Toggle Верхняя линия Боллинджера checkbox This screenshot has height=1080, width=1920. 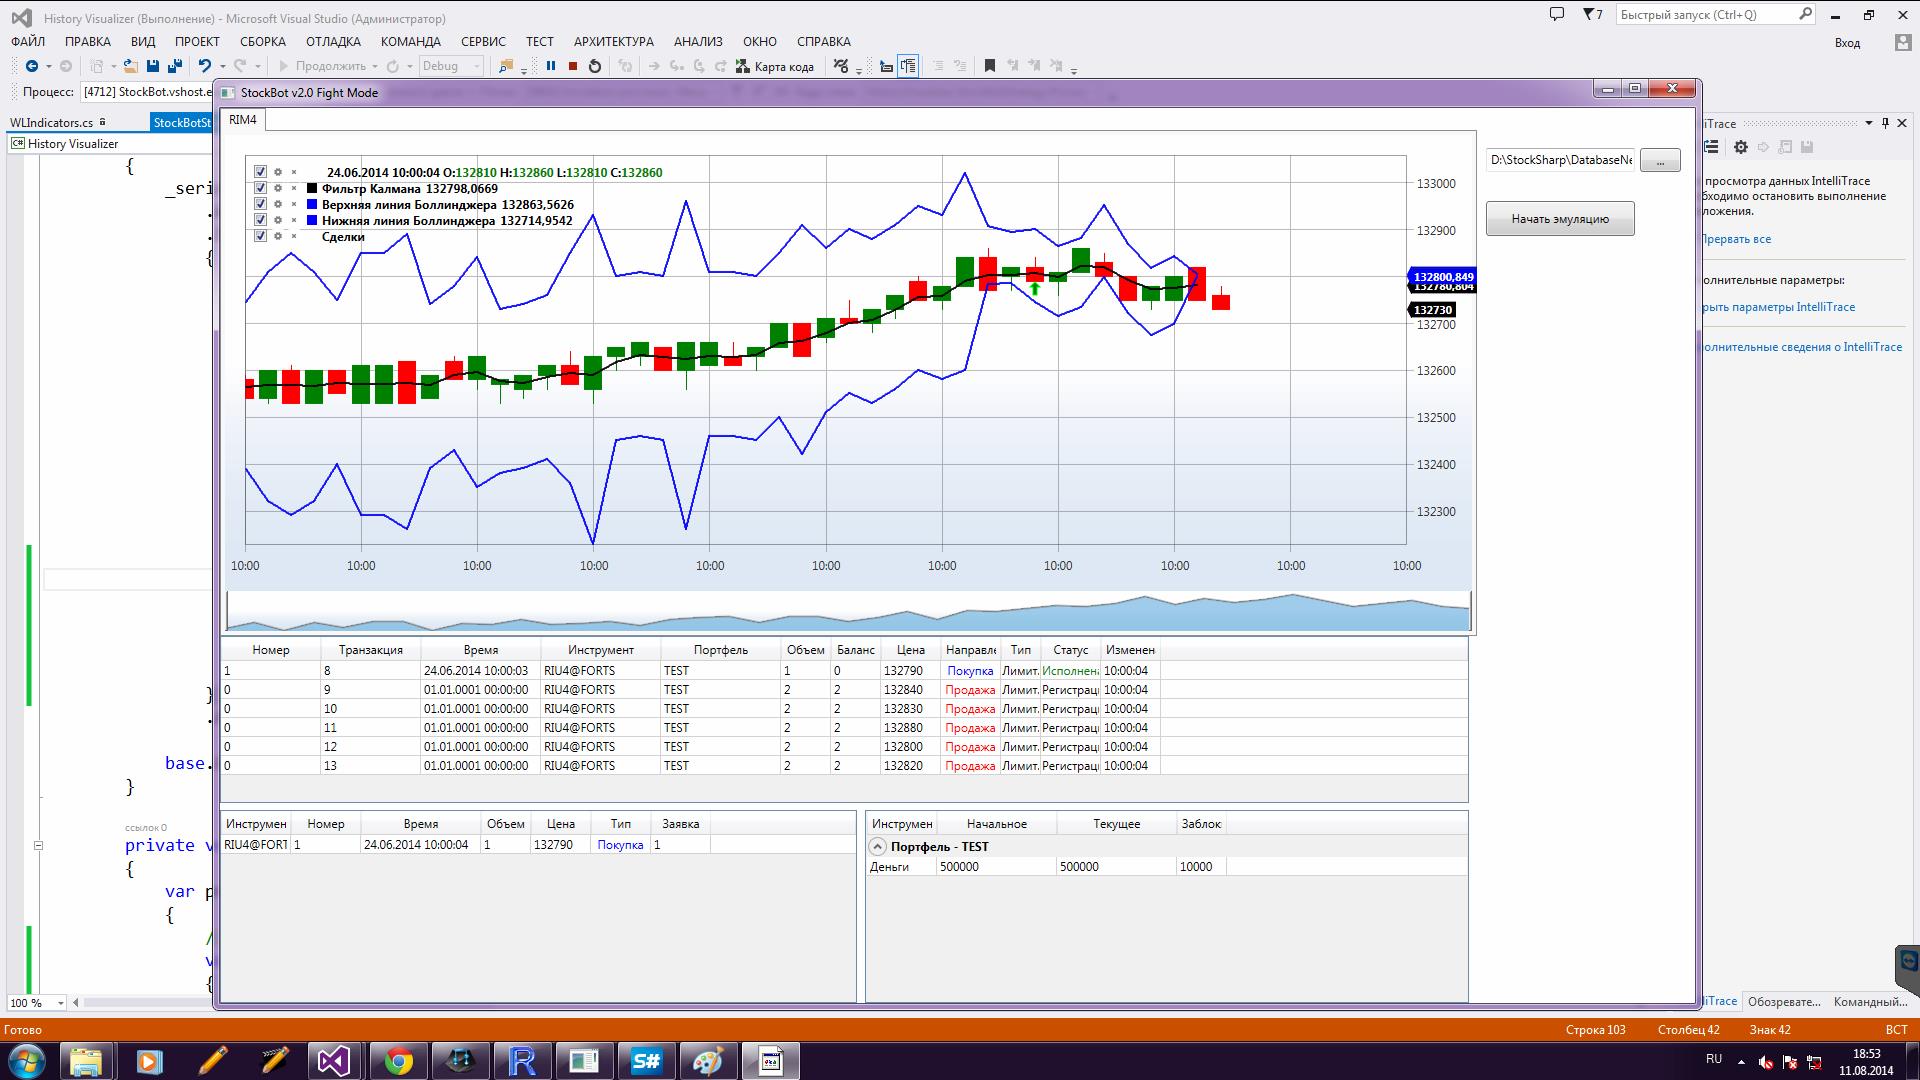[260, 204]
